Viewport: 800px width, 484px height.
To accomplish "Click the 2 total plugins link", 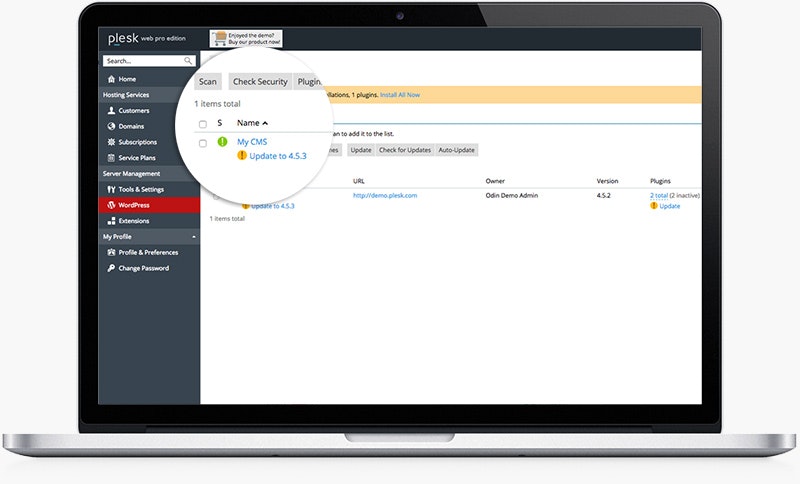I will [659, 195].
